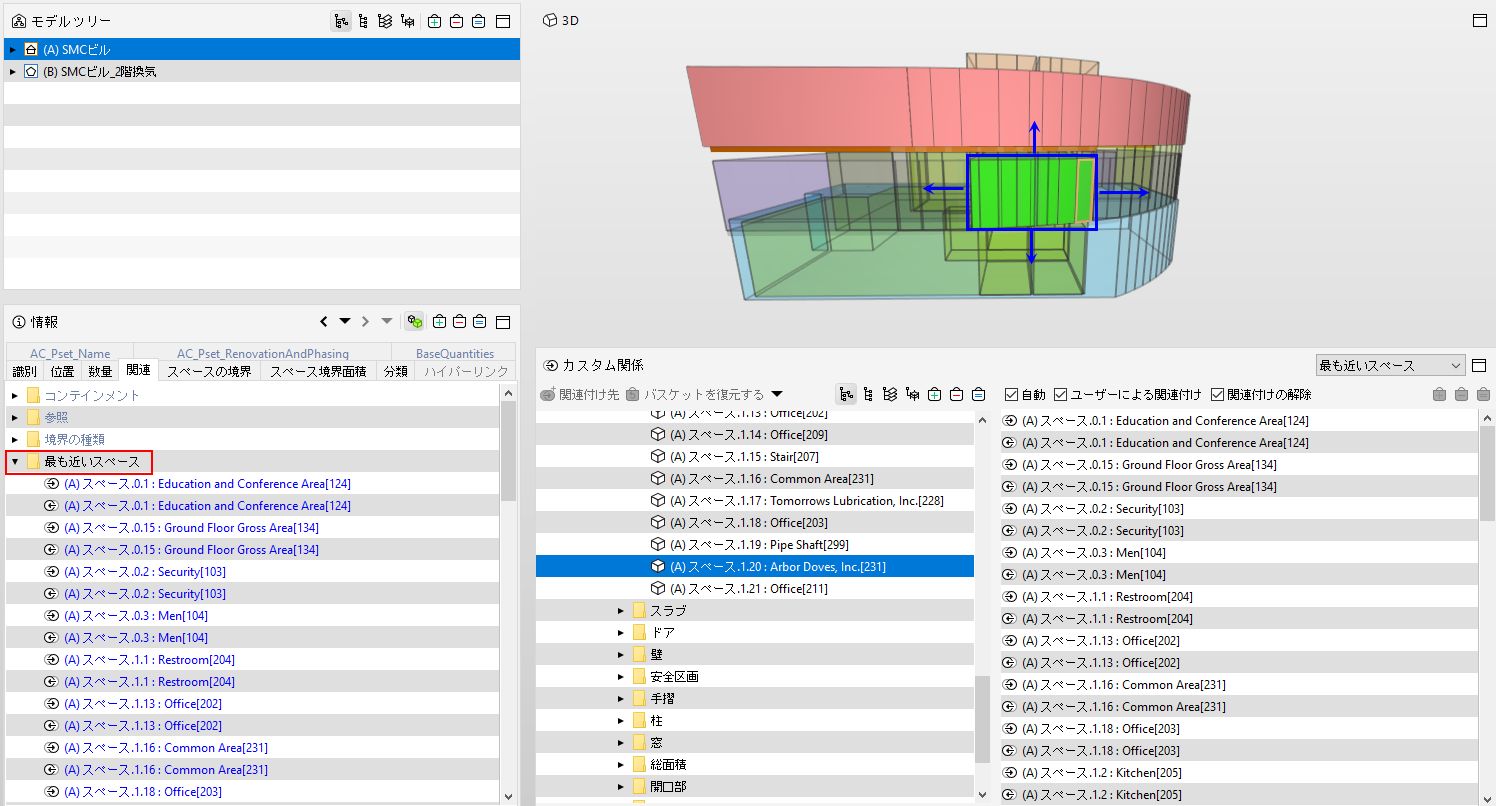Open the 最も近いスペース dropdown

pos(1390,366)
